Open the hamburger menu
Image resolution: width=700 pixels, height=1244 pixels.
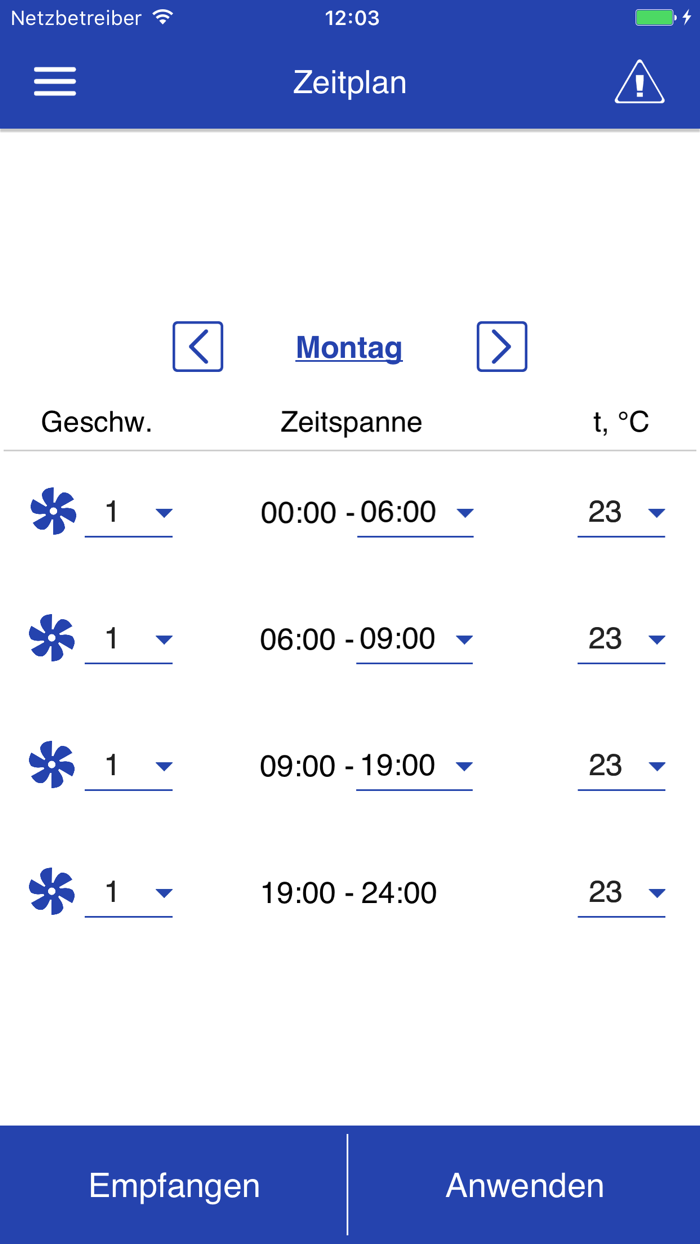pos(55,82)
